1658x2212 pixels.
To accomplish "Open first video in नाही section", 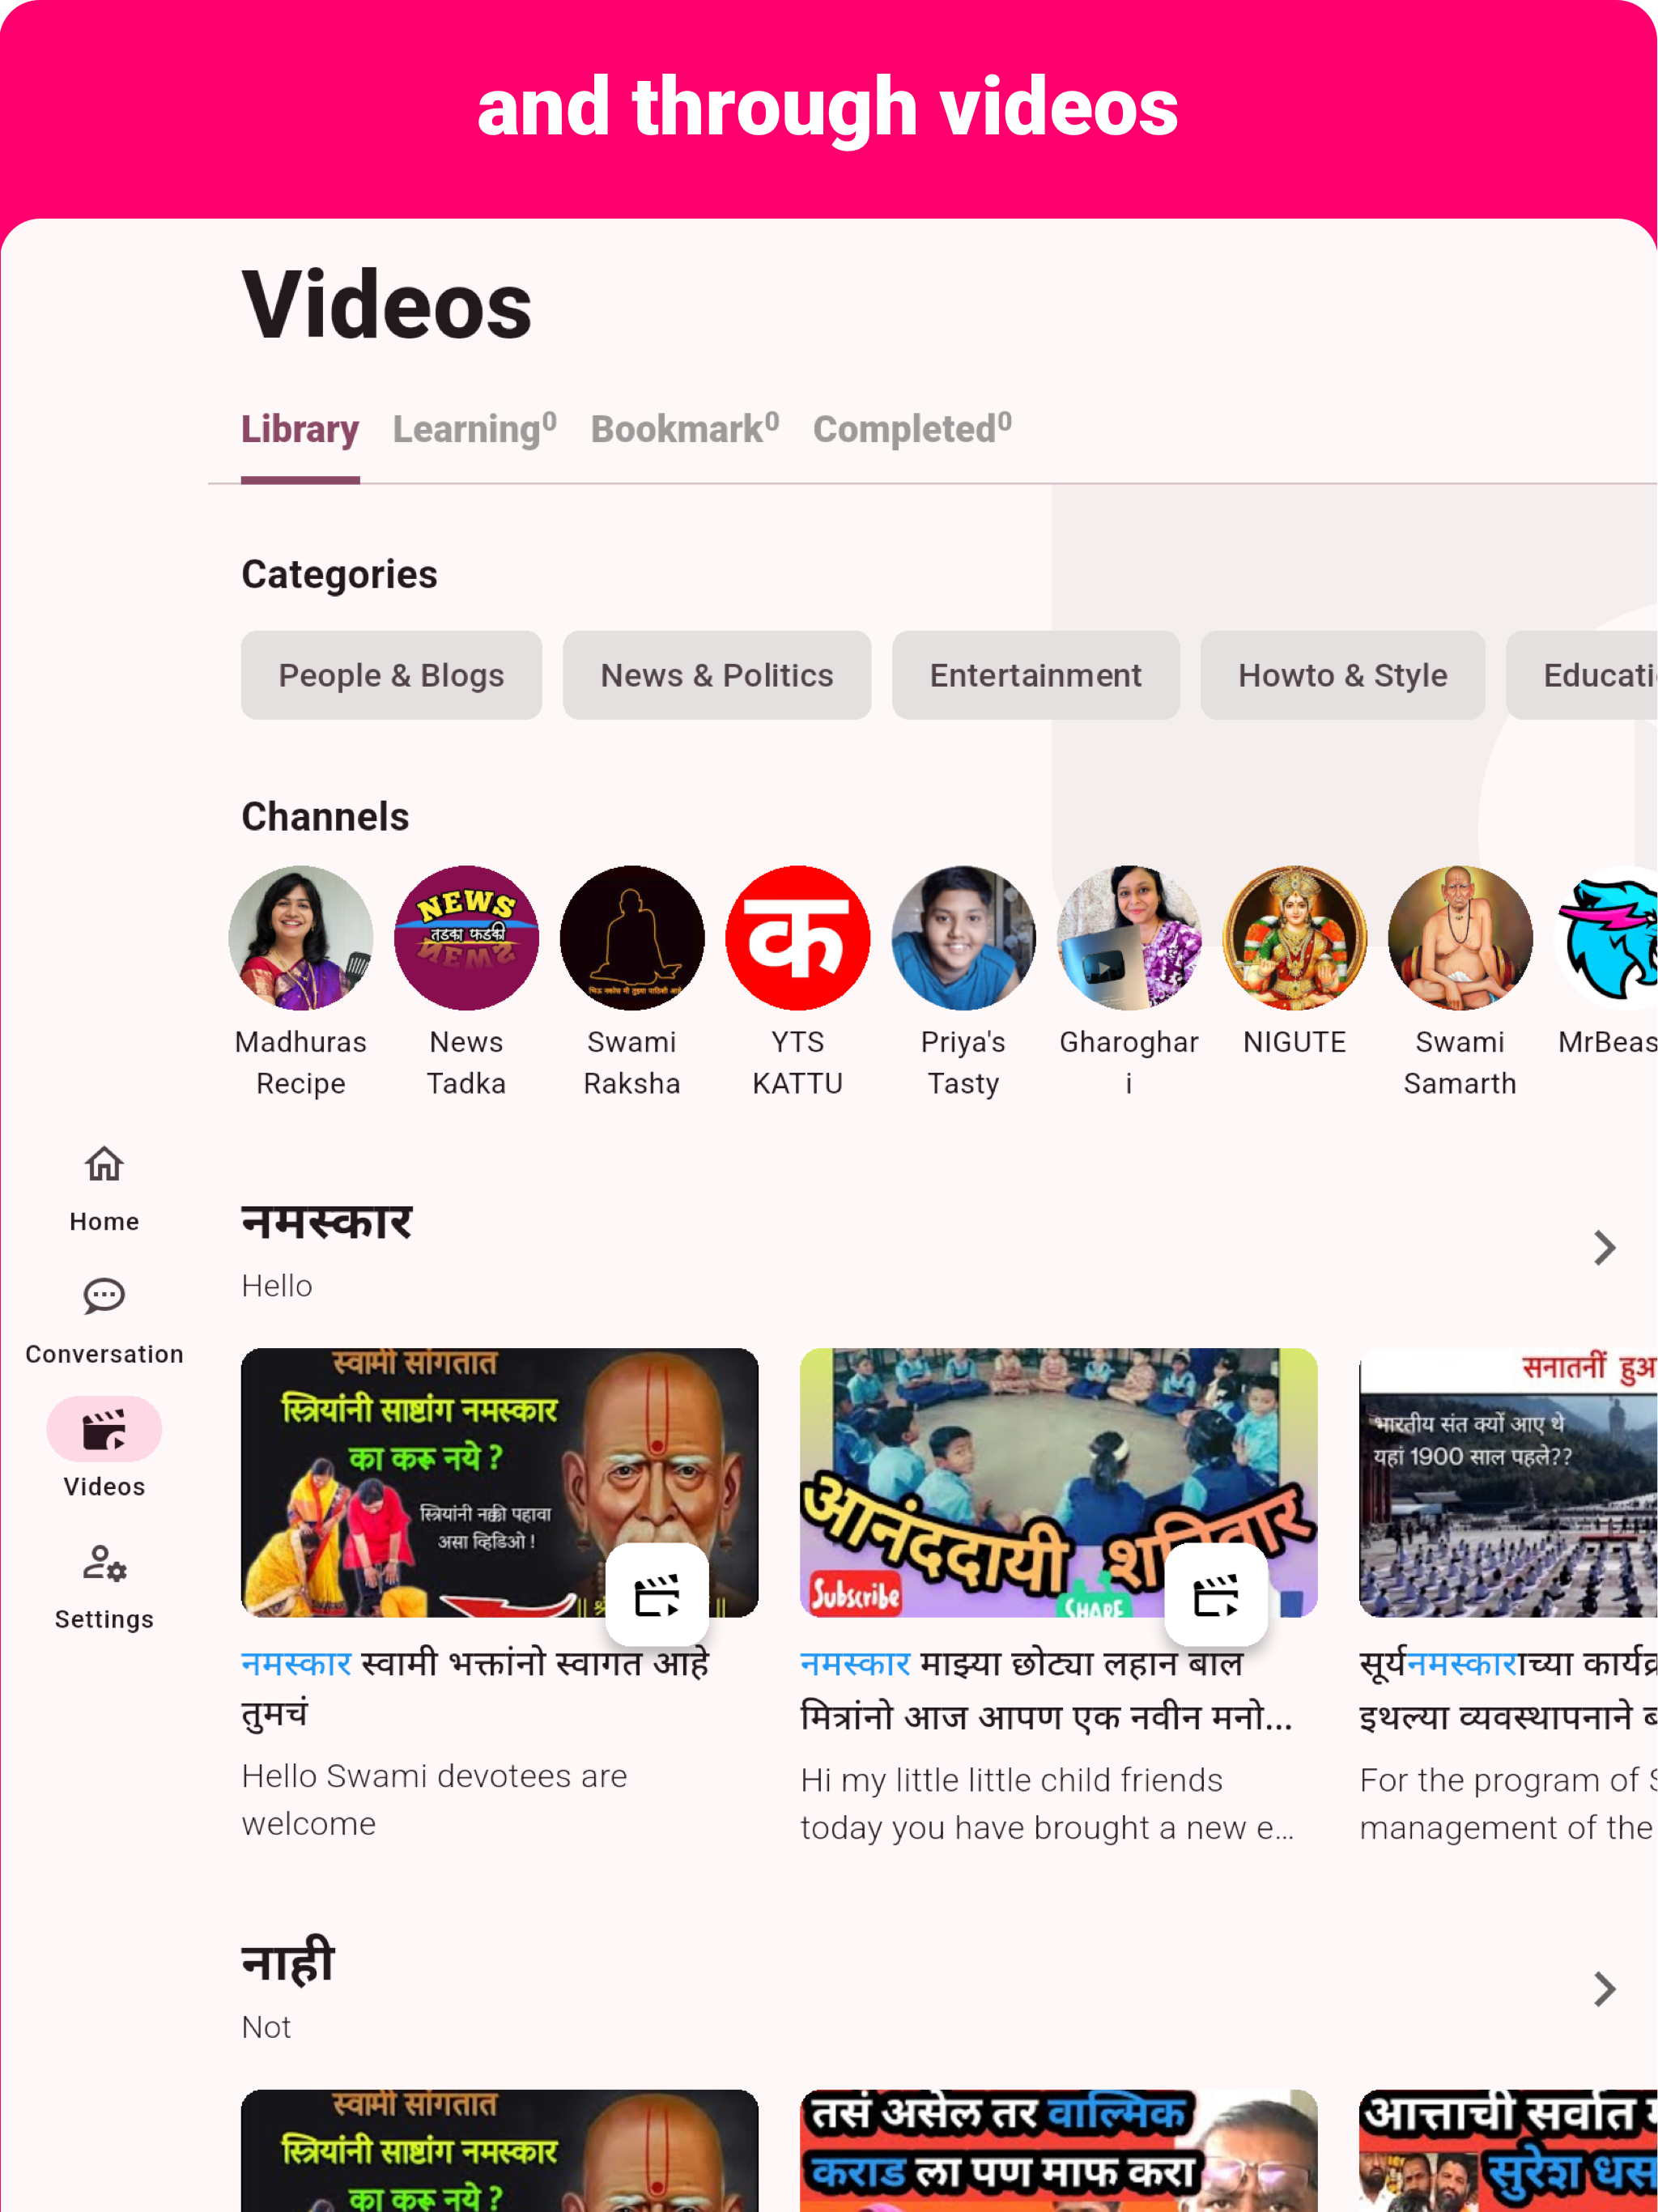I will tap(499, 2150).
